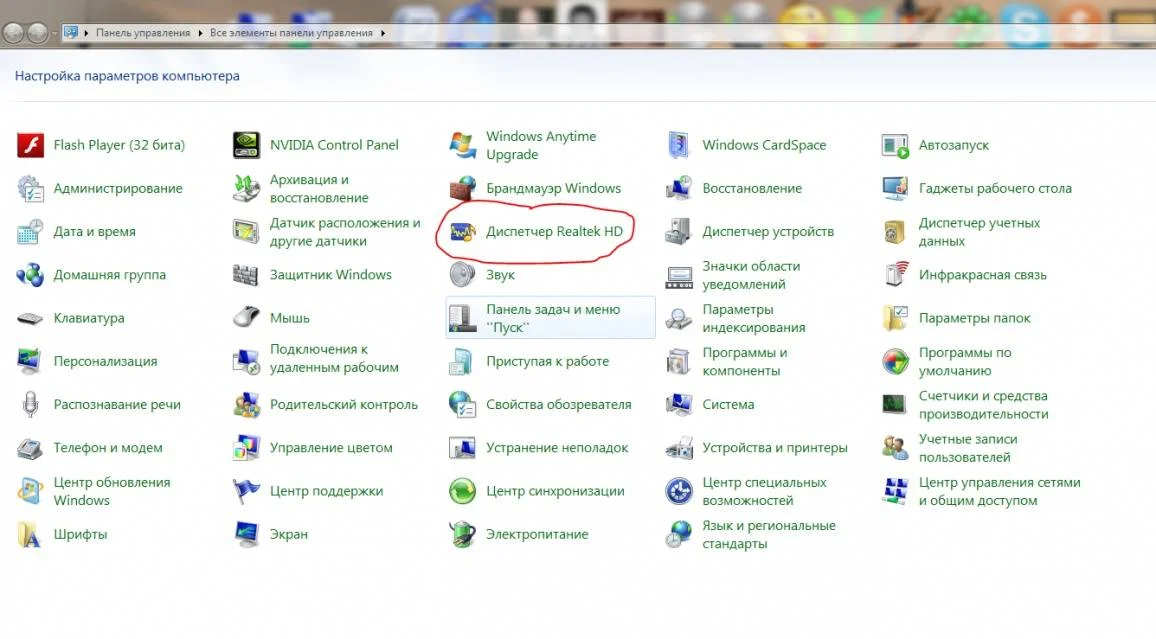This screenshot has height=639, width=1156.
Task: Click the Программы по умолчанию icon
Action: point(895,361)
